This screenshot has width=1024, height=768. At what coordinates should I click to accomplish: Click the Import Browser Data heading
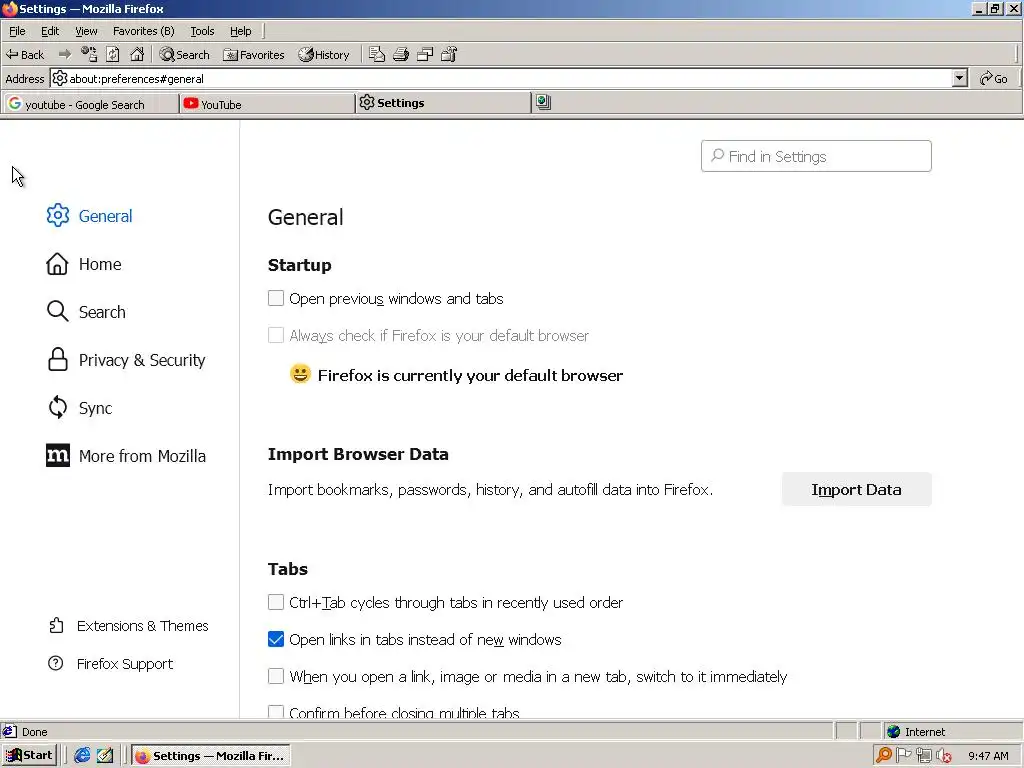[358, 454]
